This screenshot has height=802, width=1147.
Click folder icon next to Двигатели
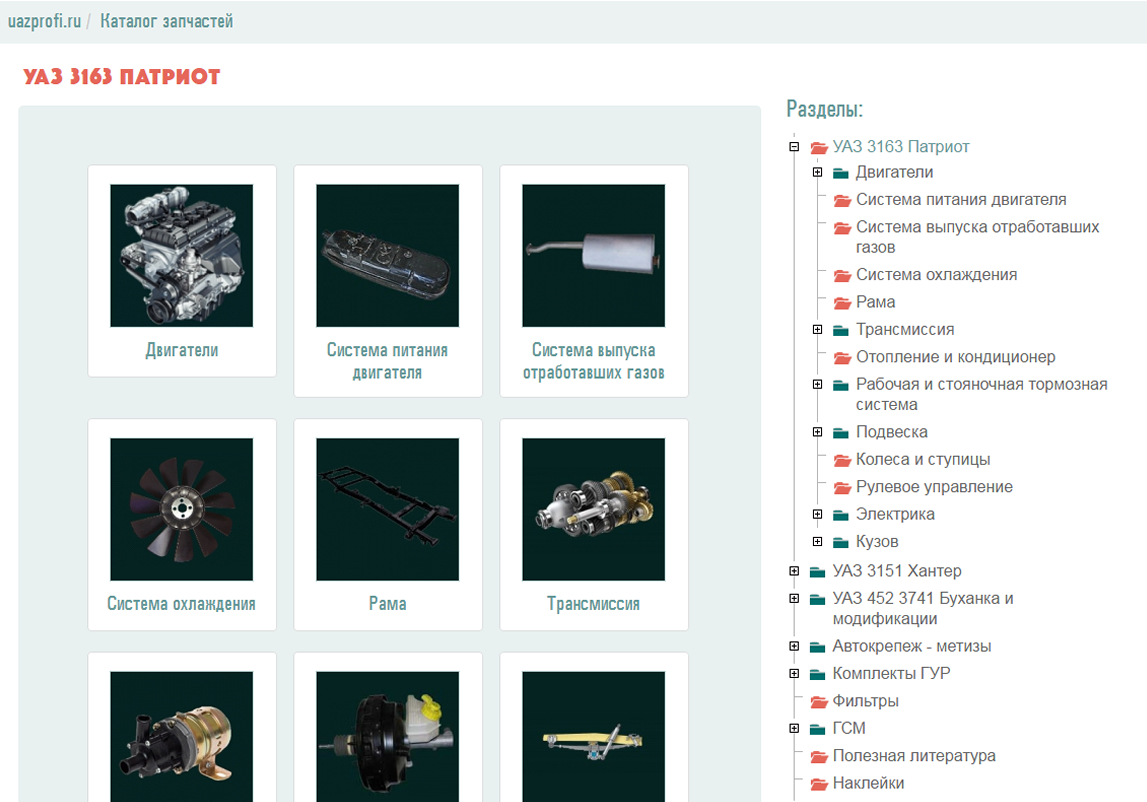841,173
